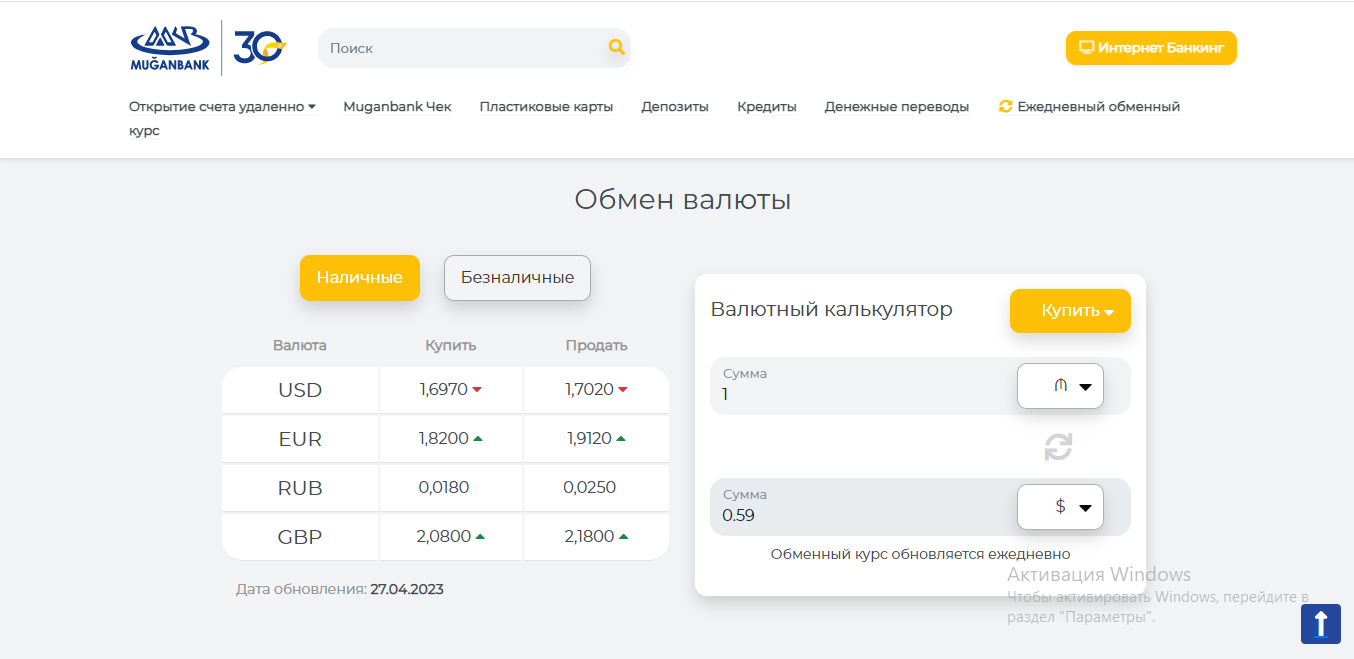Click the swap currencies refresh icon
Image resolution: width=1354 pixels, height=659 pixels.
1058,447
